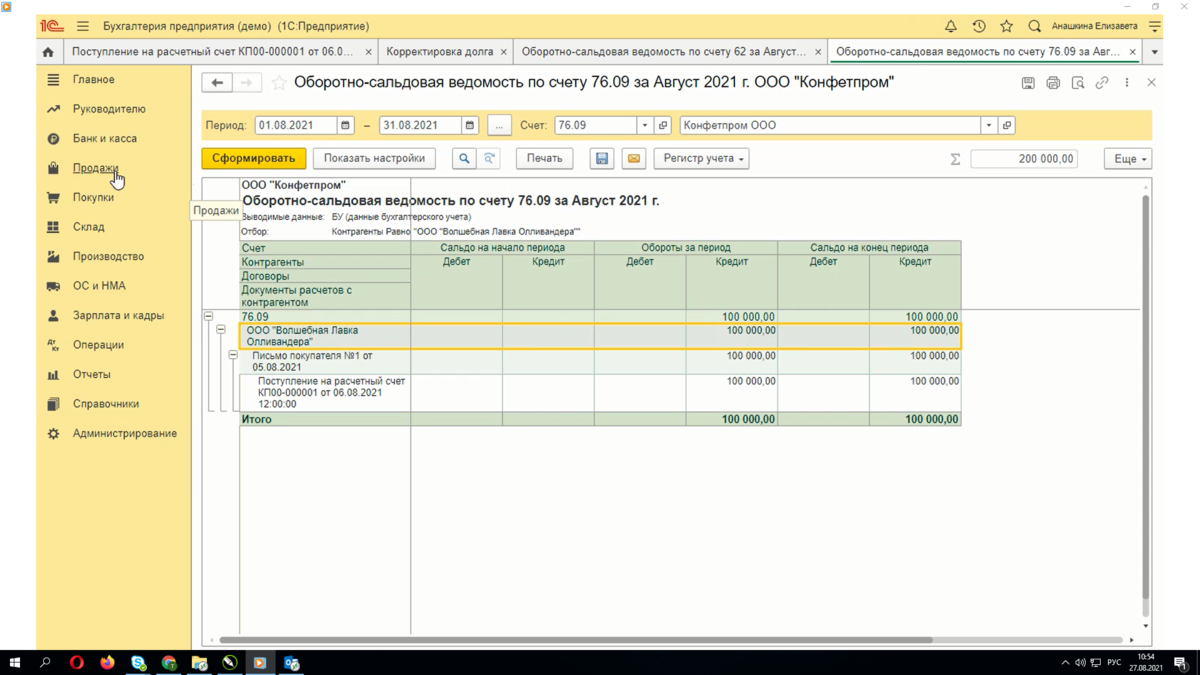Open the 1C main menu hamburger
The image size is (1200, 675).
[x=83, y=26]
